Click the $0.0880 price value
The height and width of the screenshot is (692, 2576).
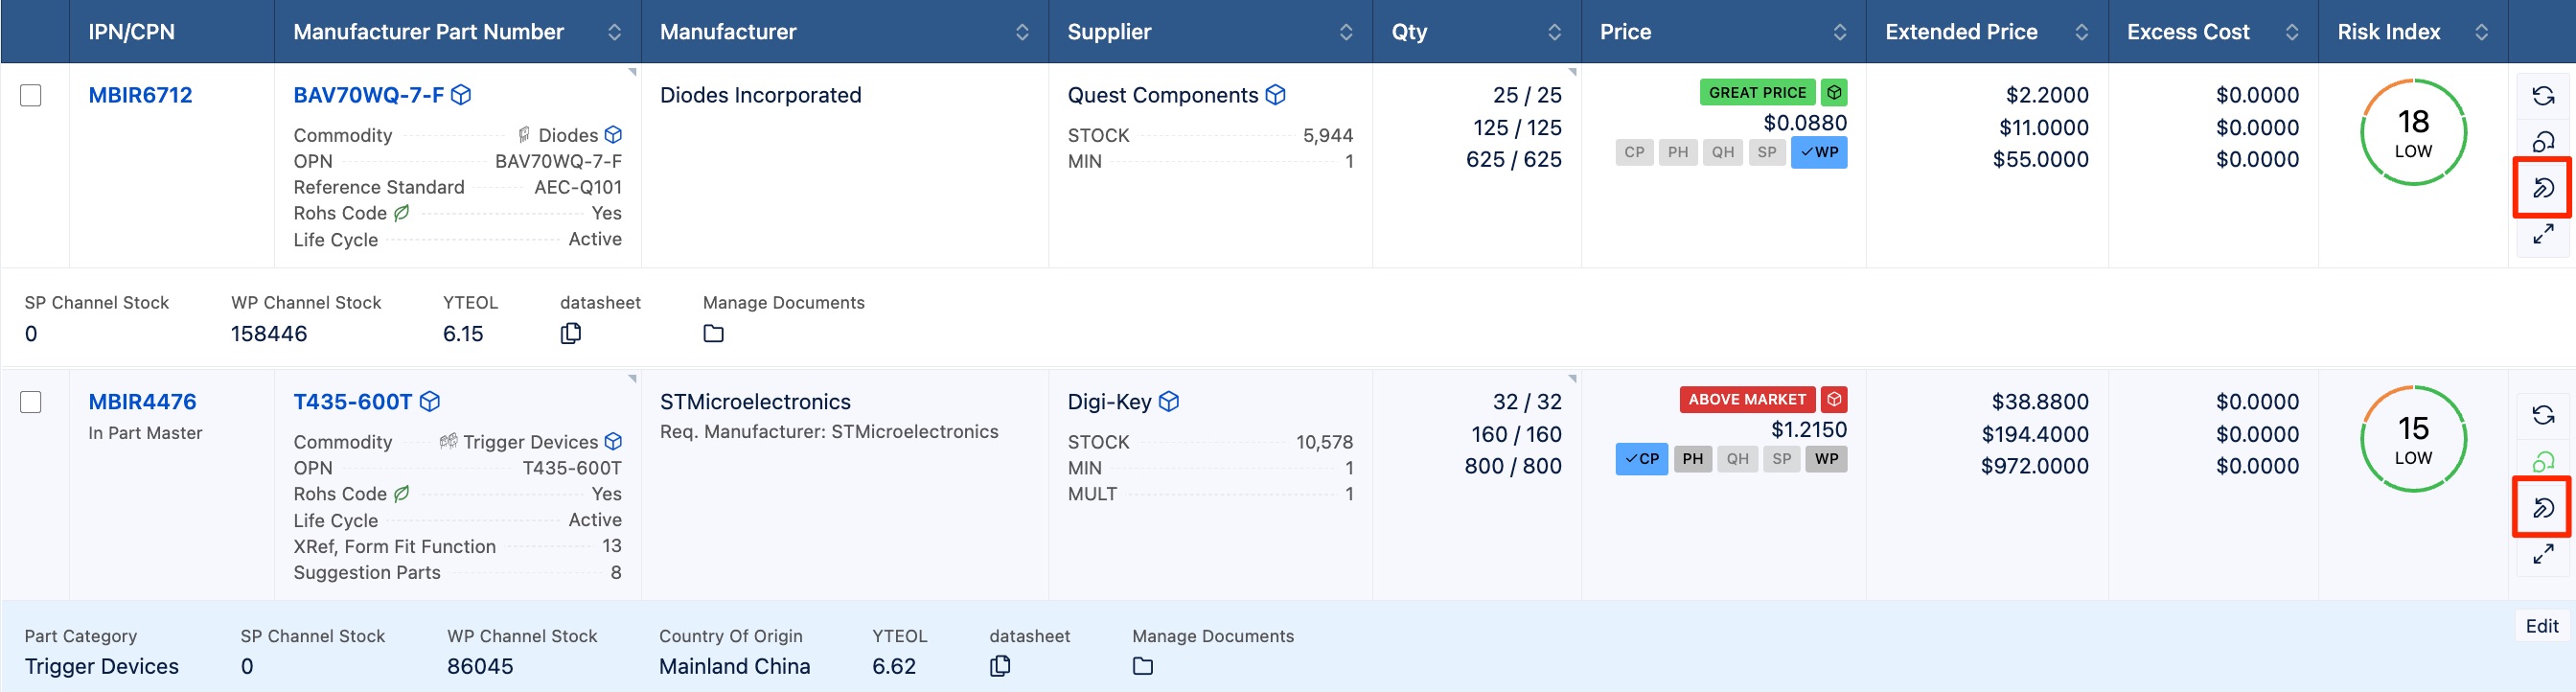pyautogui.click(x=1805, y=123)
